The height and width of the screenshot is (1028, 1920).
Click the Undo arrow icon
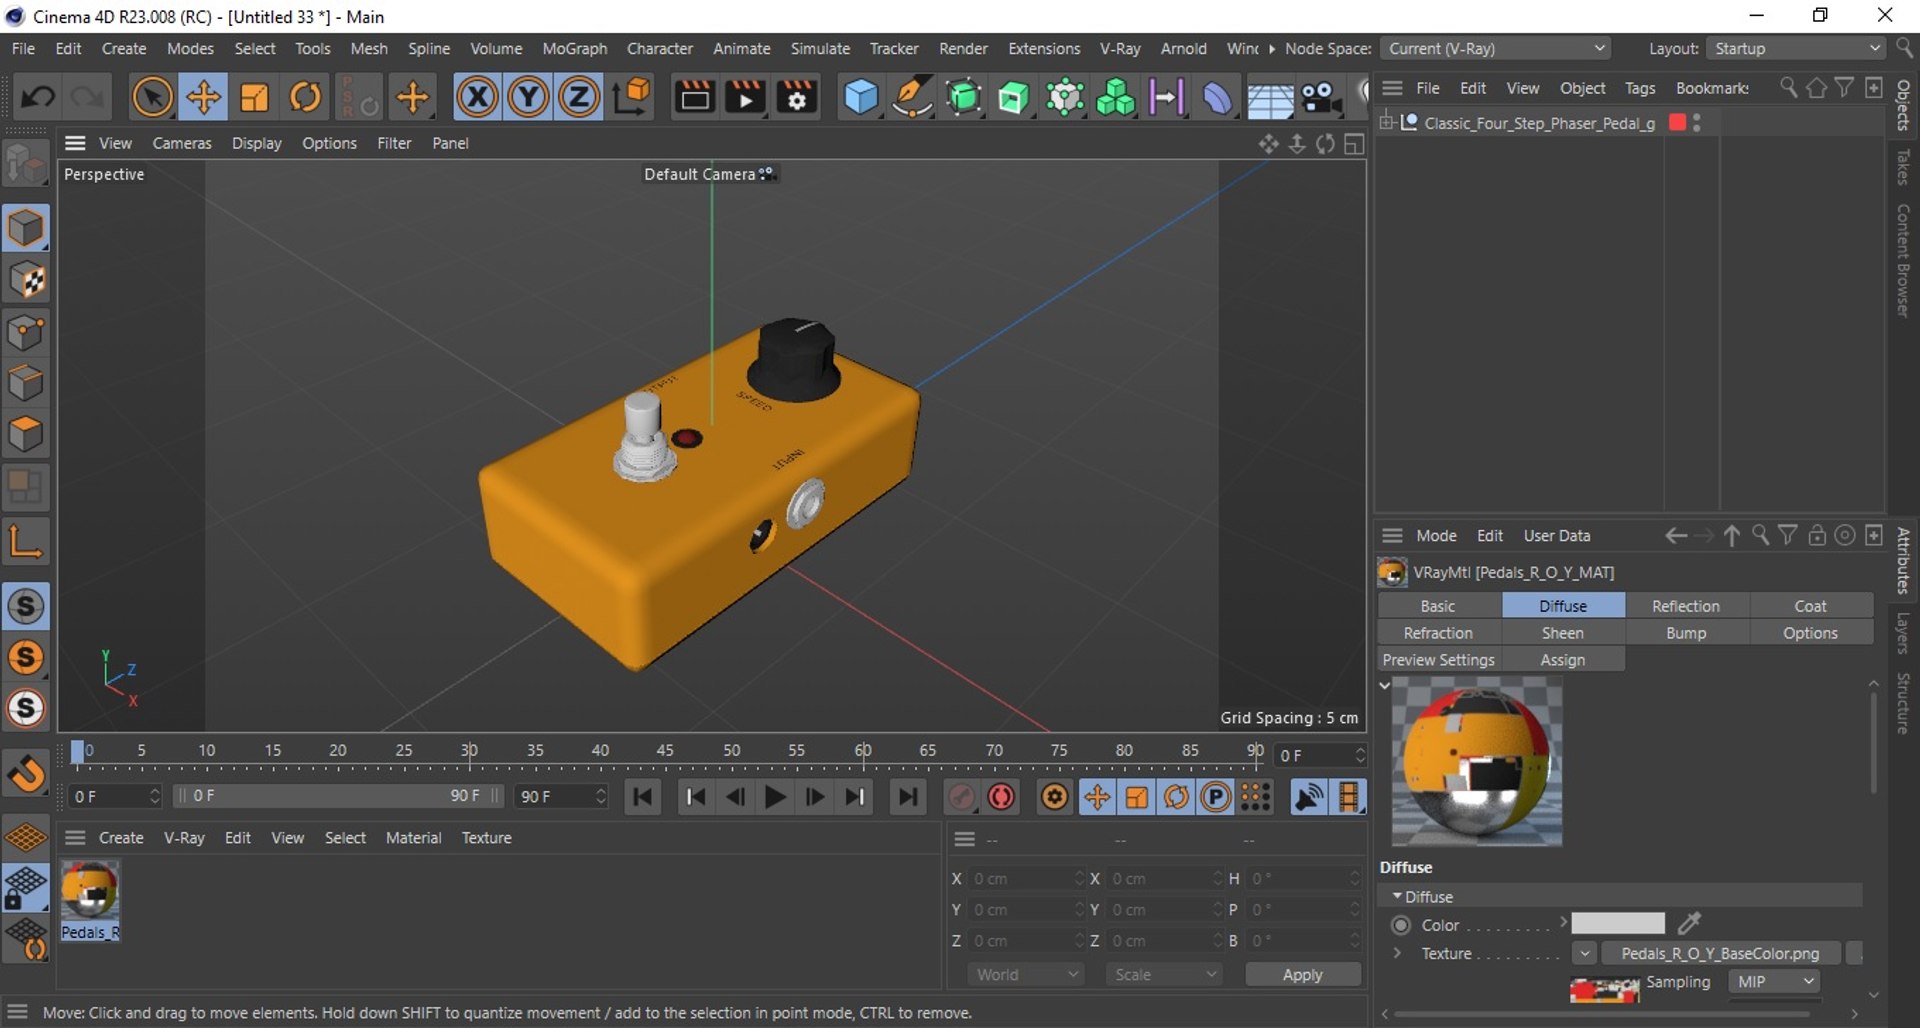[x=38, y=97]
